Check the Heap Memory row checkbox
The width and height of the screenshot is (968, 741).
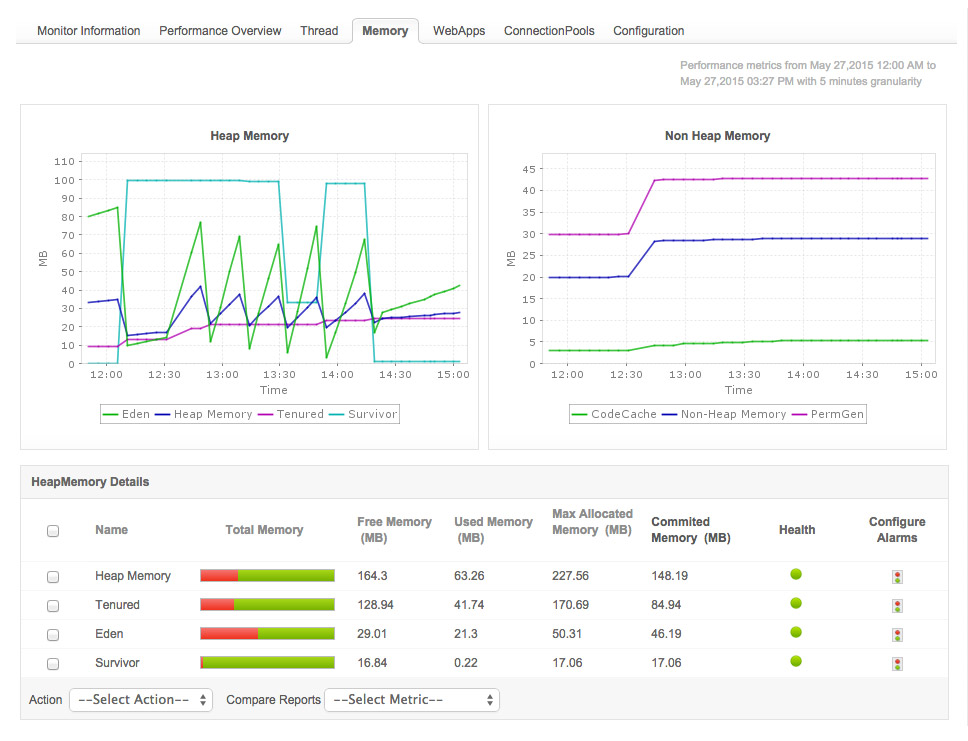(x=53, y=577)
